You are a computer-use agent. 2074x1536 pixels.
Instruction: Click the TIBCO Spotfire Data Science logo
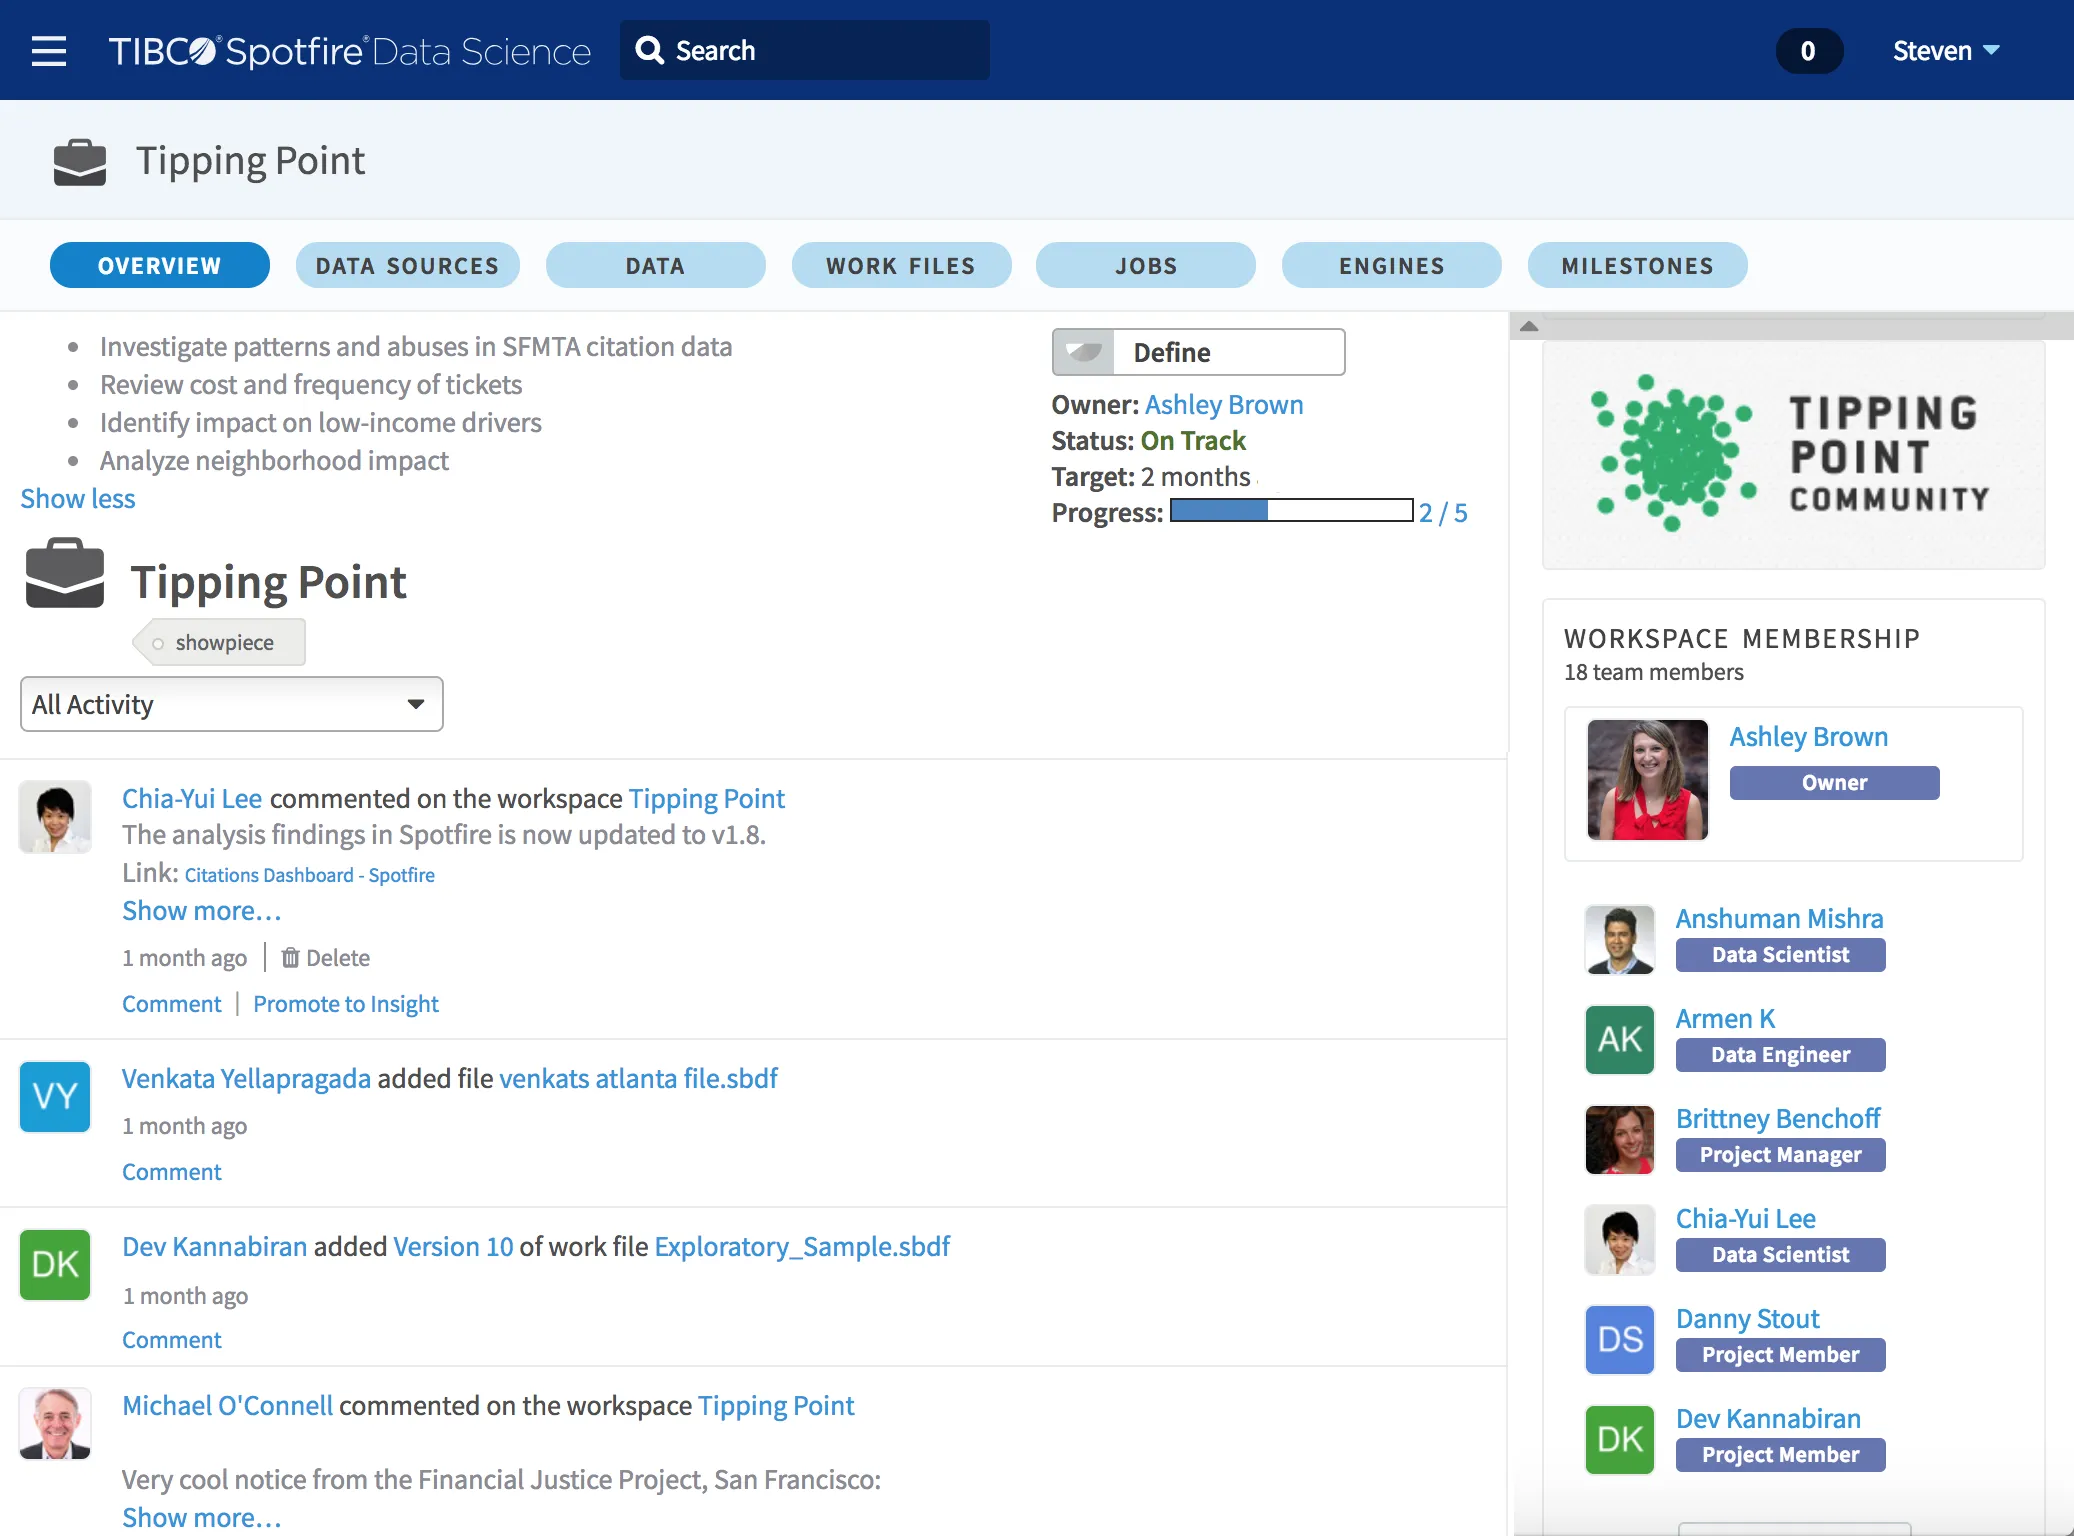click(x=349, y=51)
